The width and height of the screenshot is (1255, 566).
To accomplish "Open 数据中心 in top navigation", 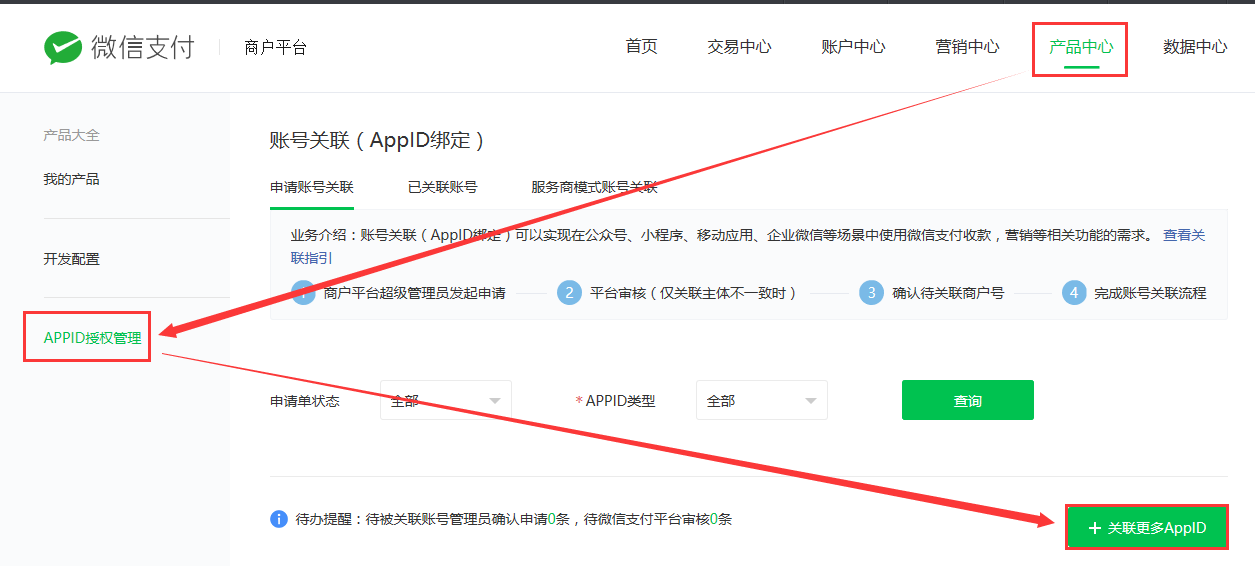I will pyautogui.click(x=1195, y=46).
